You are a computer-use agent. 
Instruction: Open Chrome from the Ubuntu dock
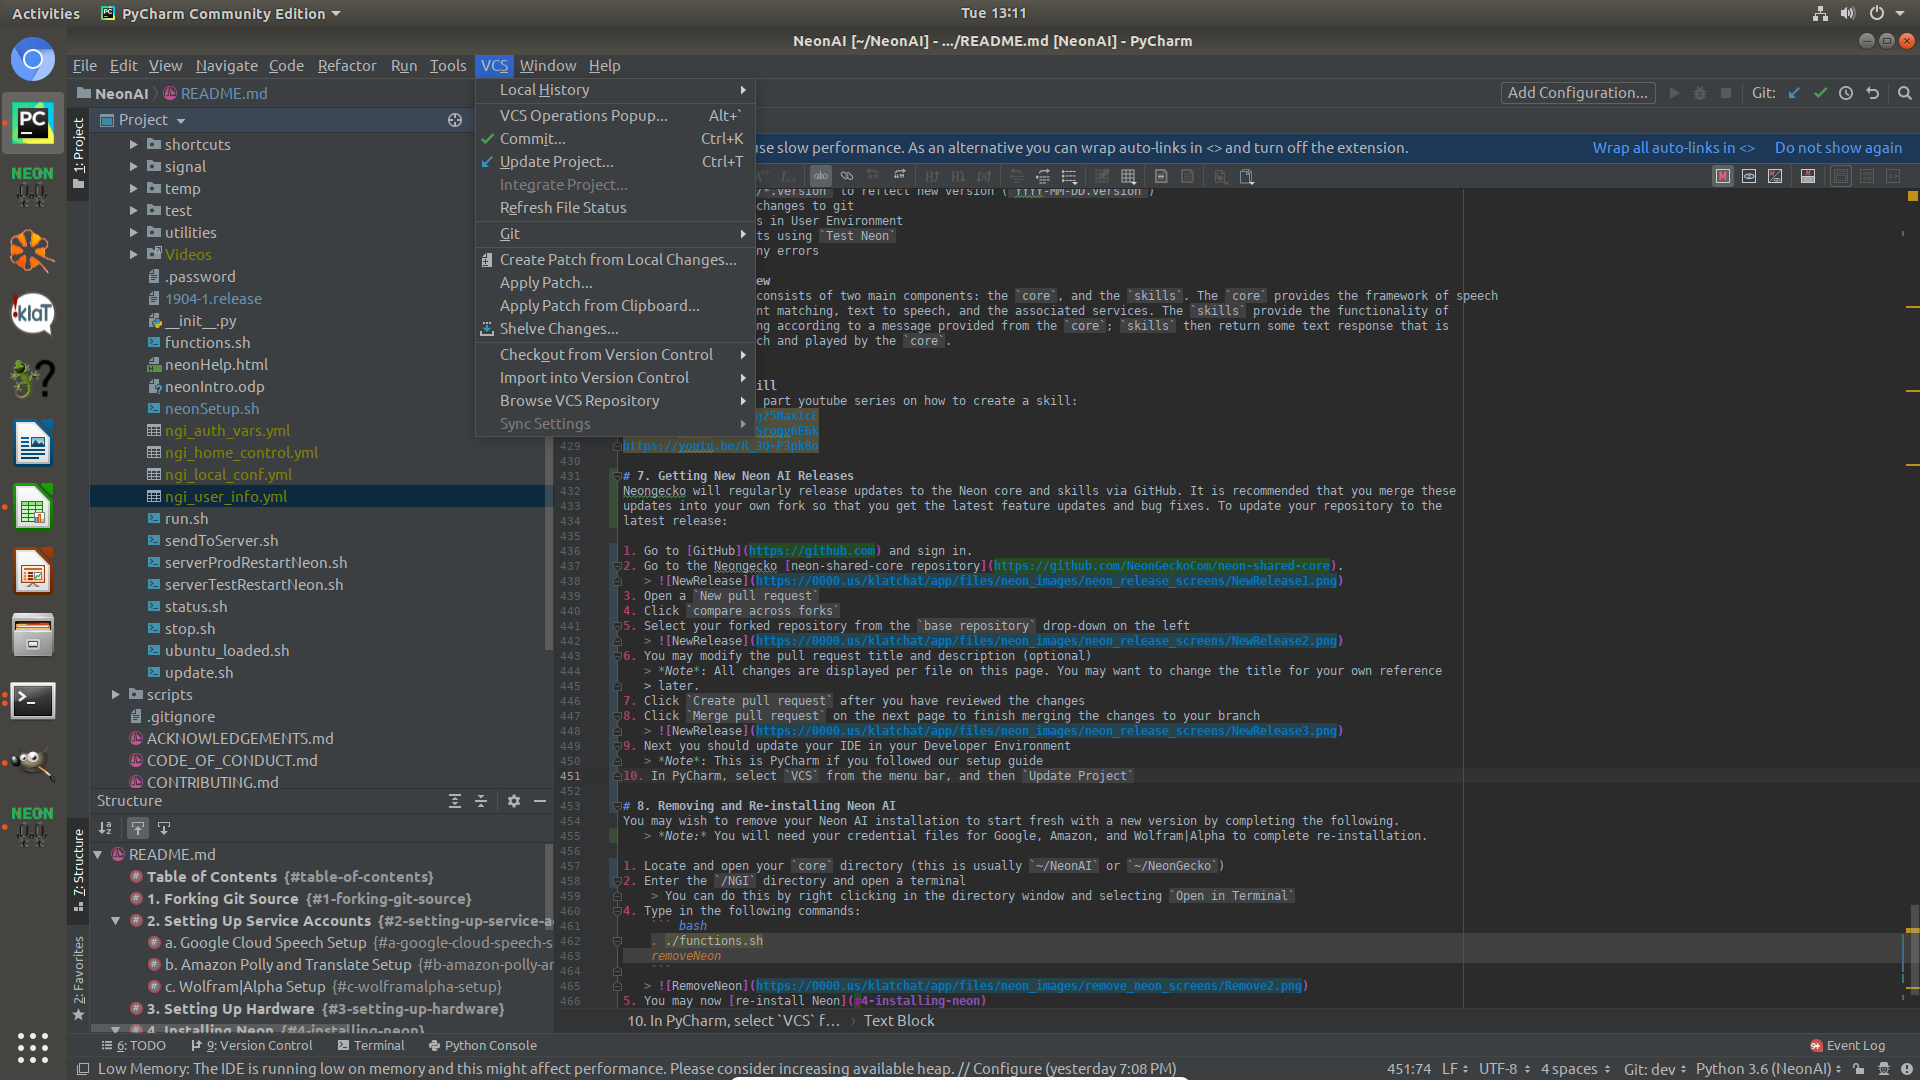(x=32, y=60)
